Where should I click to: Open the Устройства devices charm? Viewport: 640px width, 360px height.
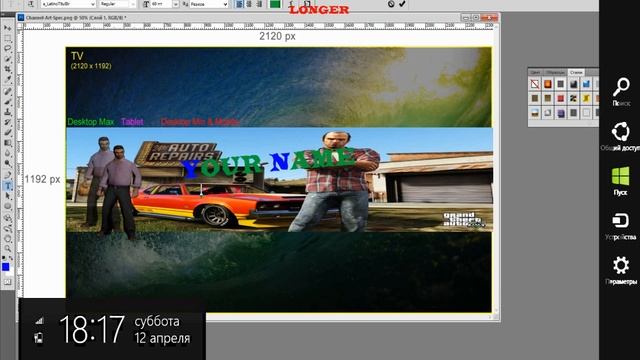tap(621, 226)
